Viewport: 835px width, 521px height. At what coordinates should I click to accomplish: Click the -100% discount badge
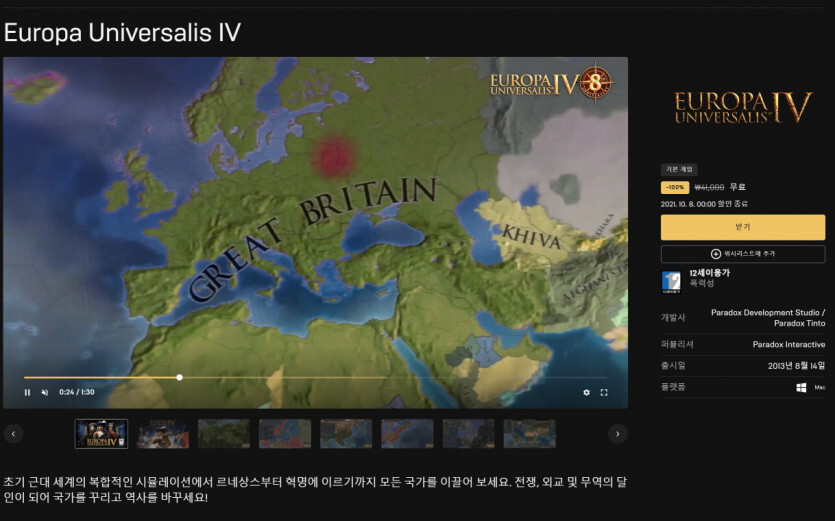point(675,188)
